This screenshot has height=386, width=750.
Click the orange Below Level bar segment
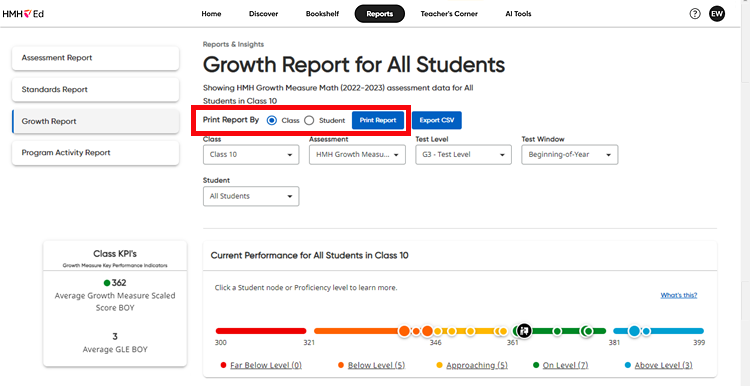(356, 331)
